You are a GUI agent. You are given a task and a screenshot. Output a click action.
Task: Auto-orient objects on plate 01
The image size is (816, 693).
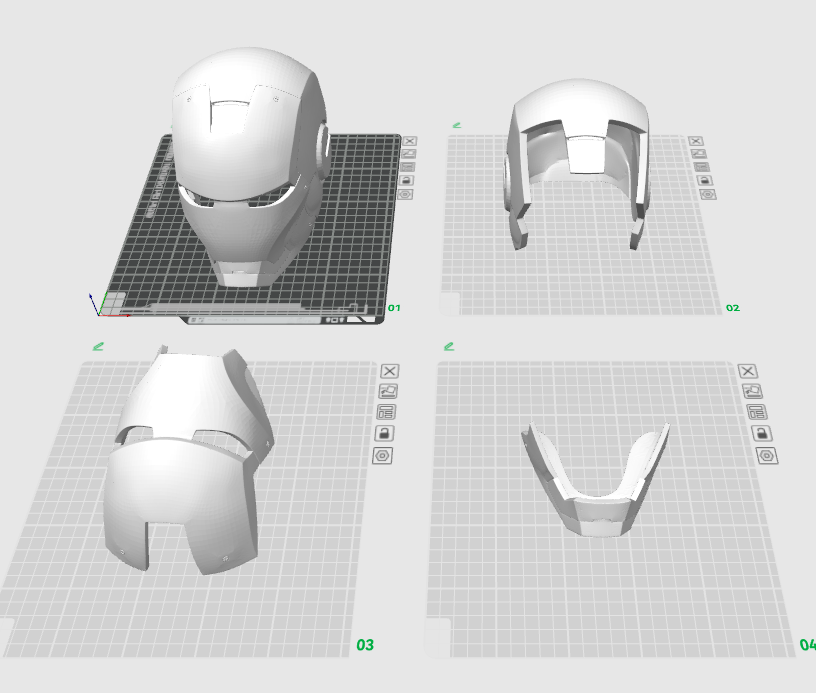click(409, 154)
